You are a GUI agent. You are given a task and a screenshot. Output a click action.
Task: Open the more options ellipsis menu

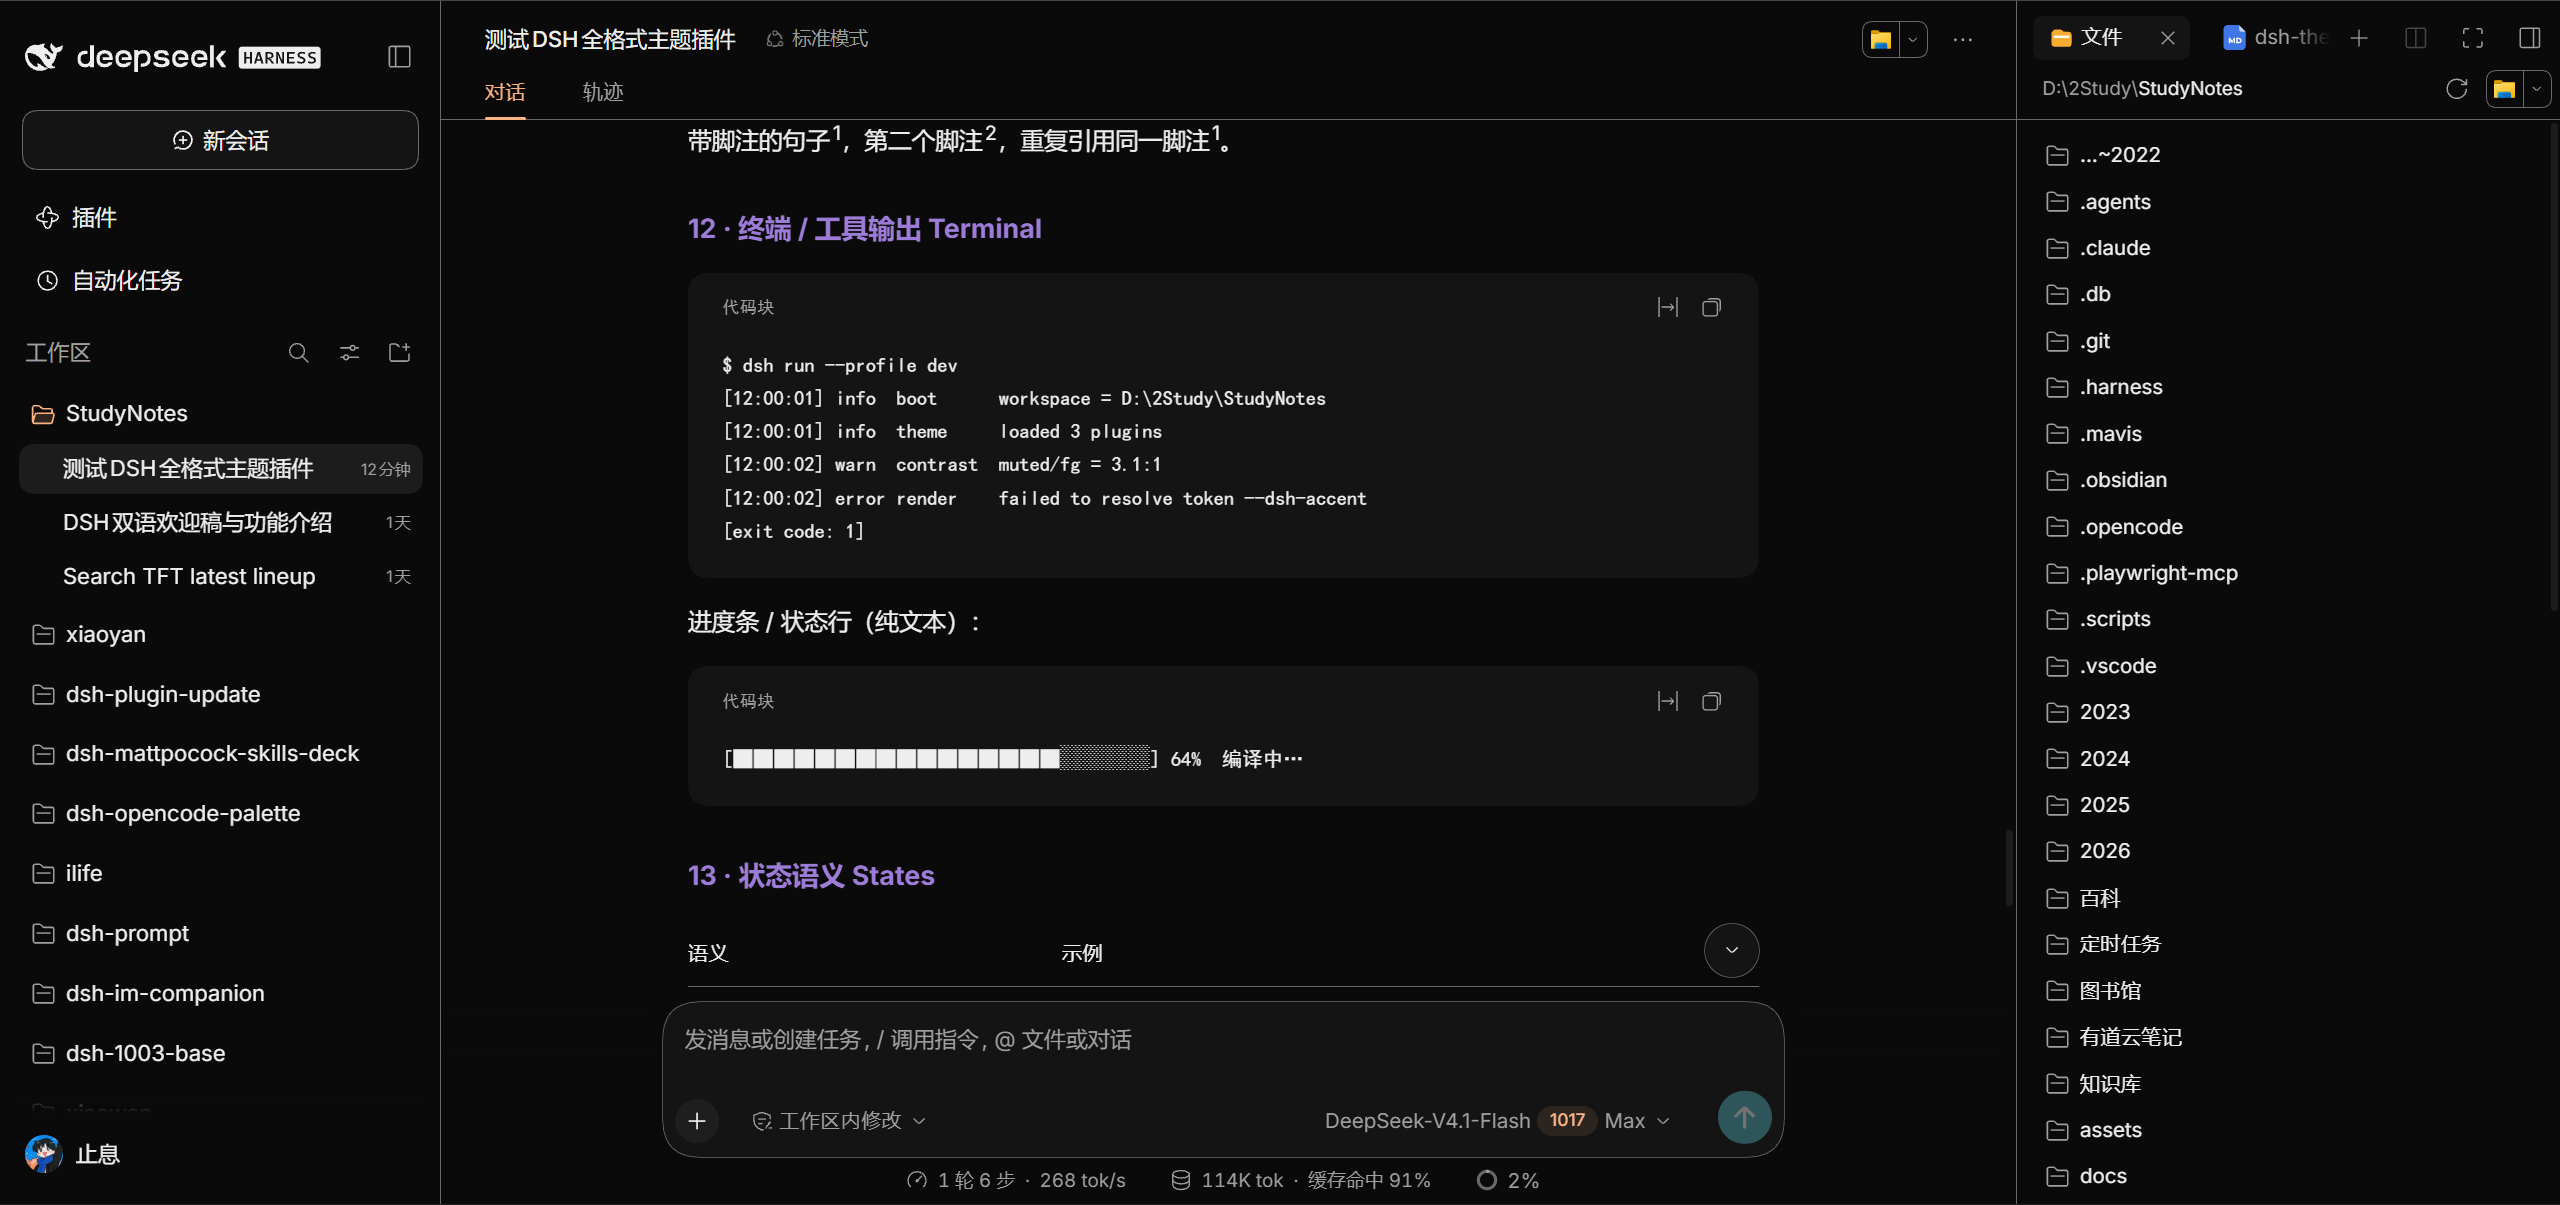[1963, 40]
